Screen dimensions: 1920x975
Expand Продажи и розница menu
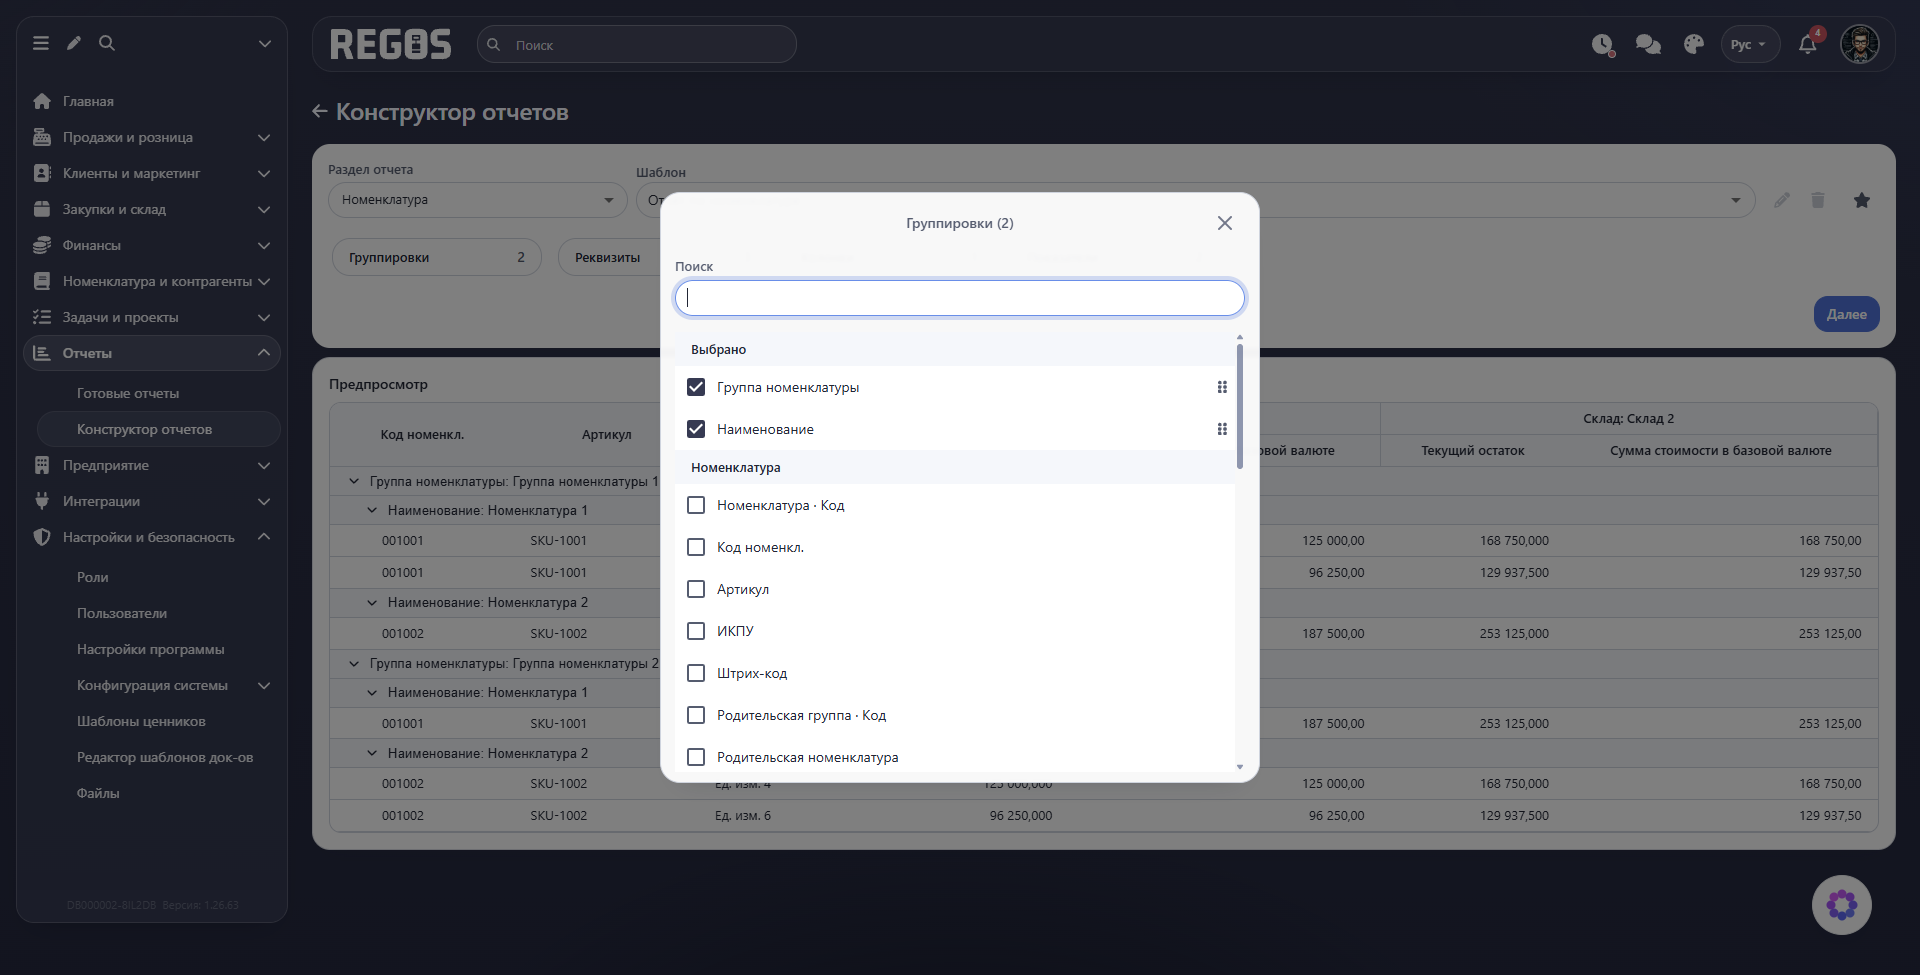pos(152,137)
